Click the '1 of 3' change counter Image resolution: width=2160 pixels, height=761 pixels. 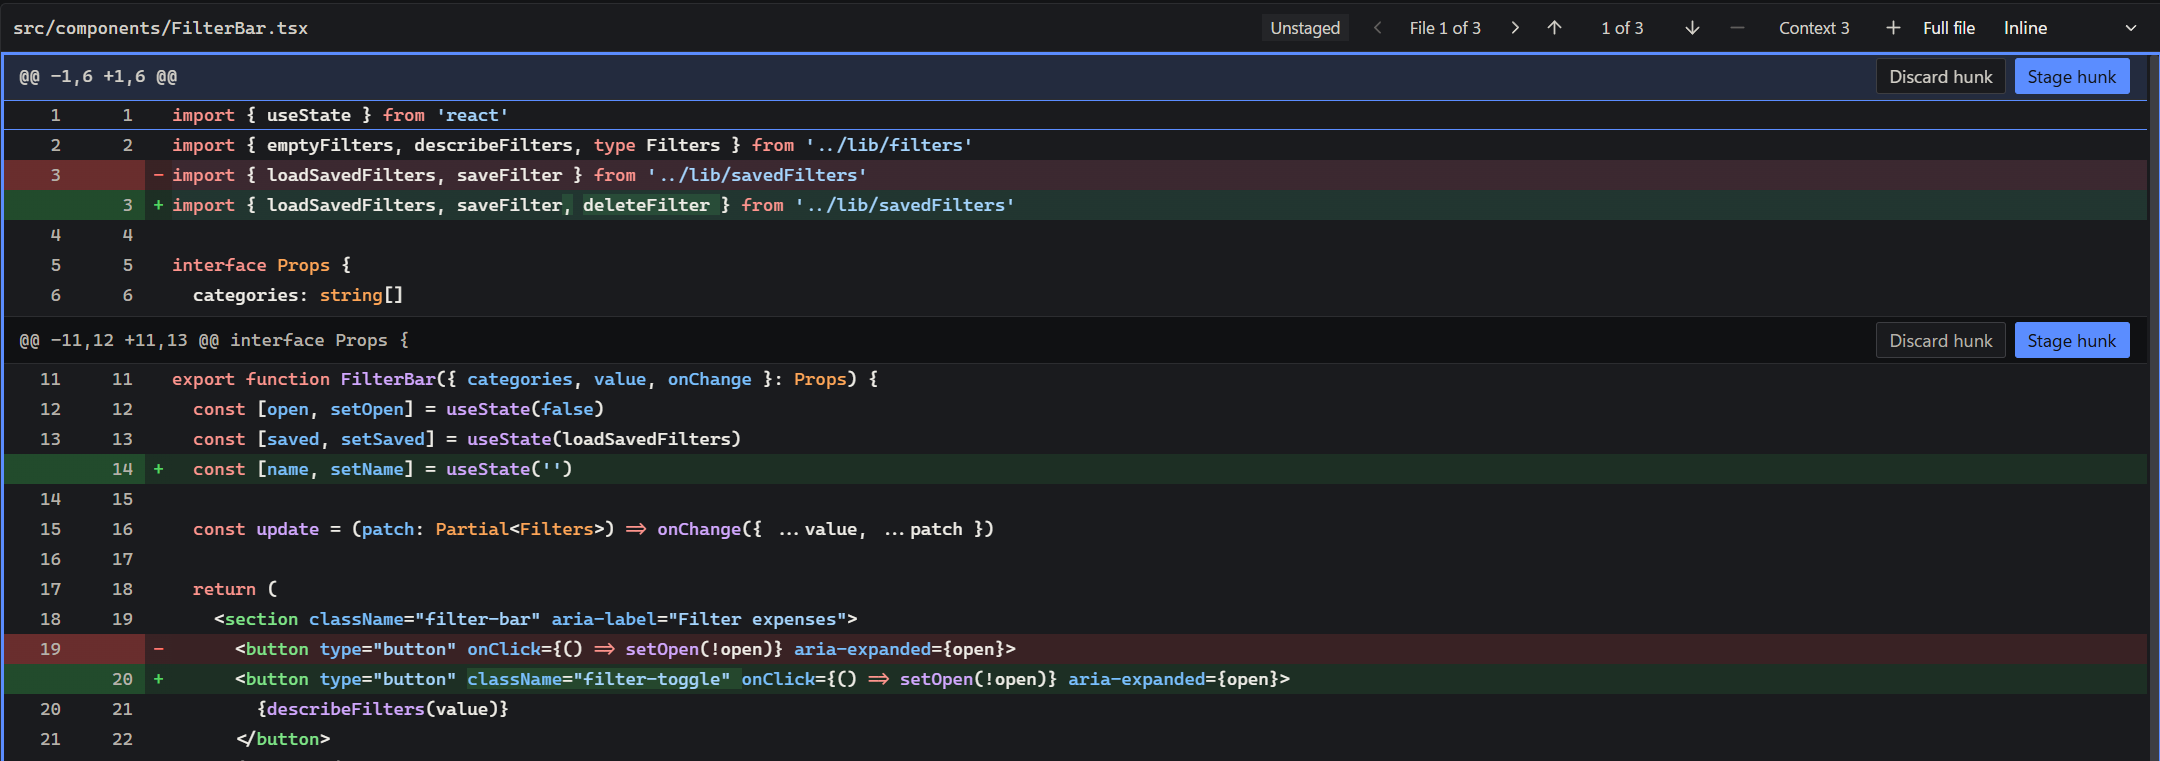(1622, 28)
